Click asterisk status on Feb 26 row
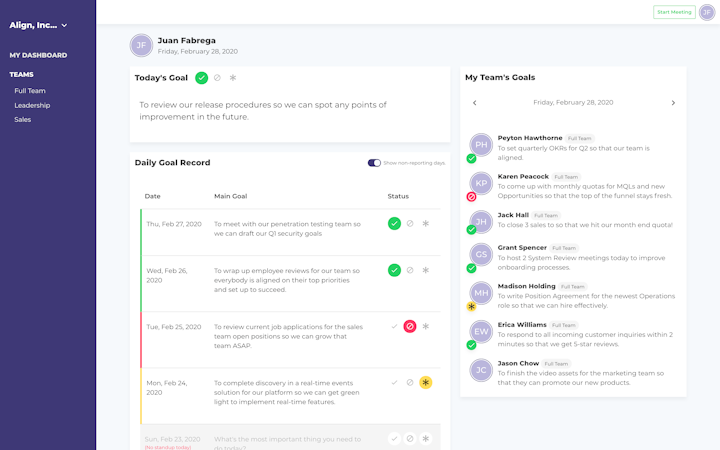 point(426,270)
